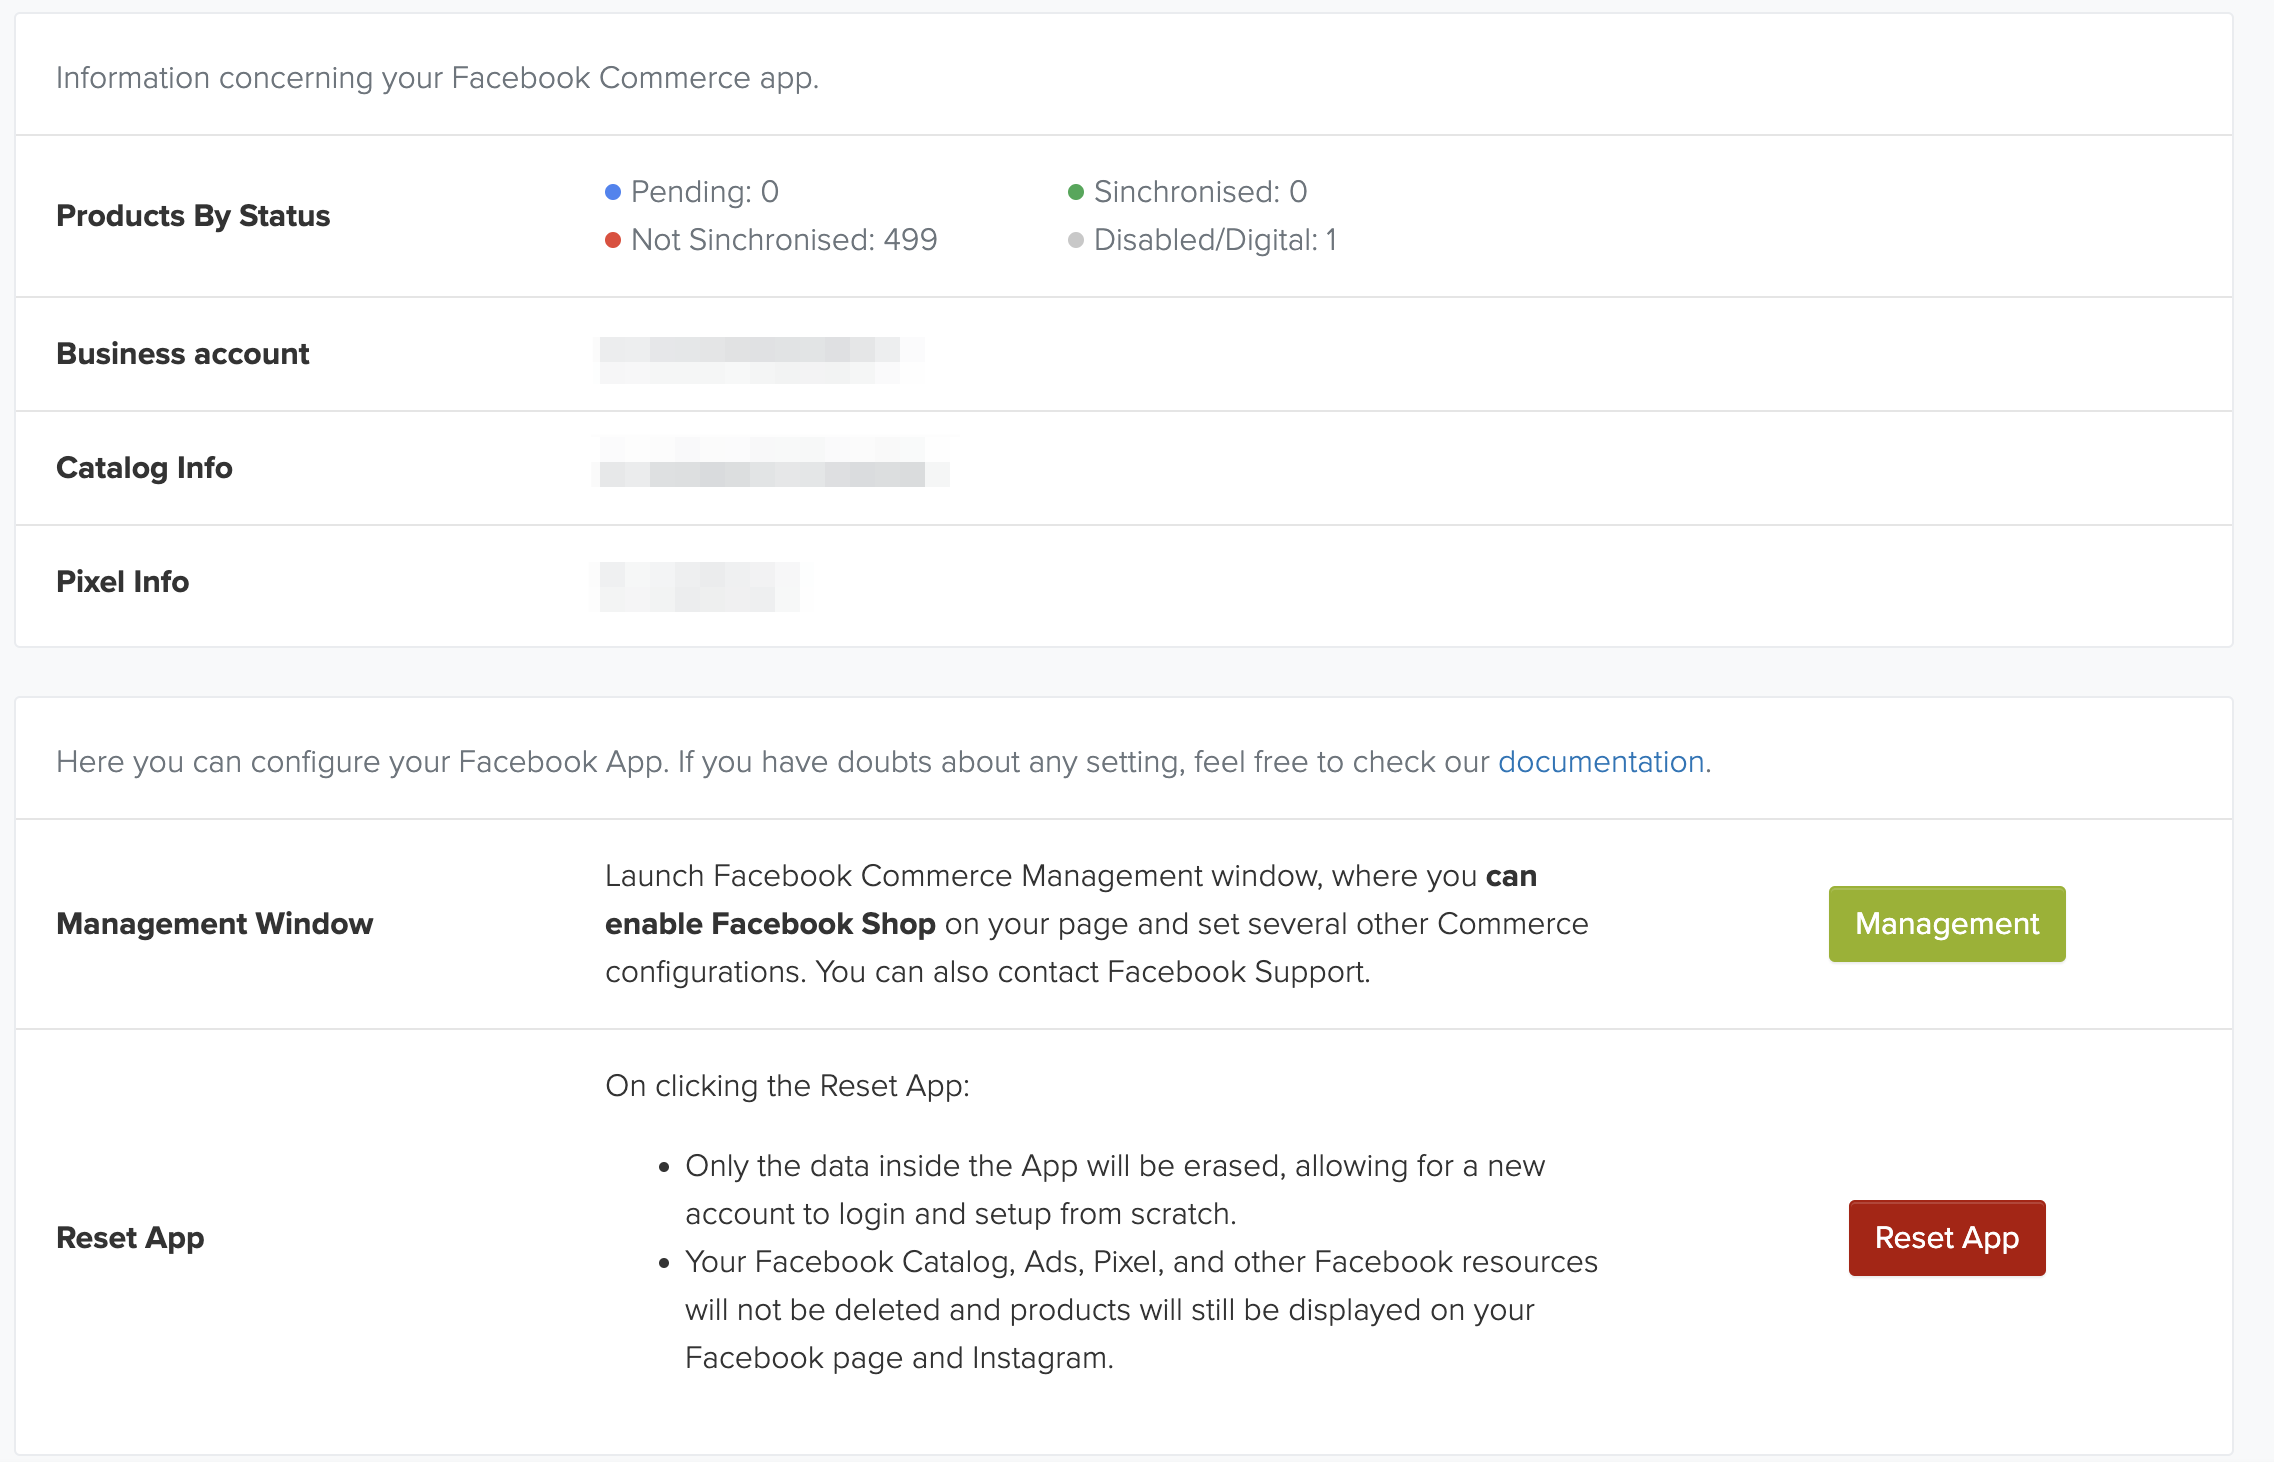Click the Business account row label
This screenshot has width=2274, height=1462.
pos(183,354)
